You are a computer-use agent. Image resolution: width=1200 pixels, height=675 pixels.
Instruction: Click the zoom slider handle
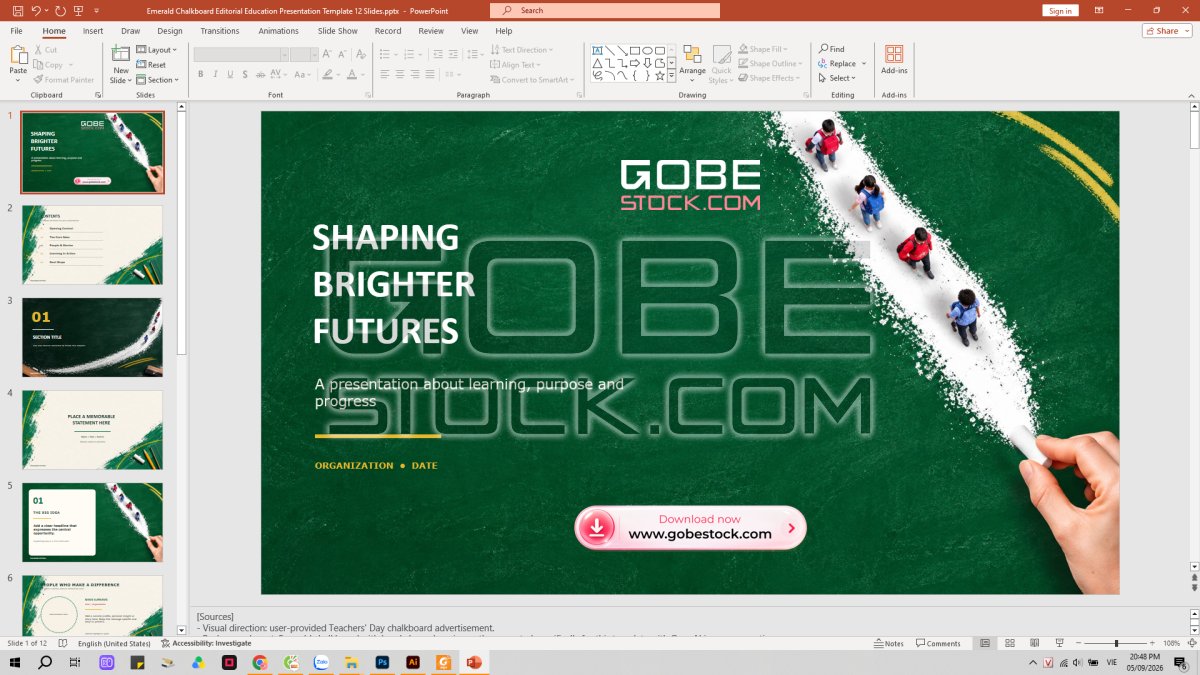1116,643
